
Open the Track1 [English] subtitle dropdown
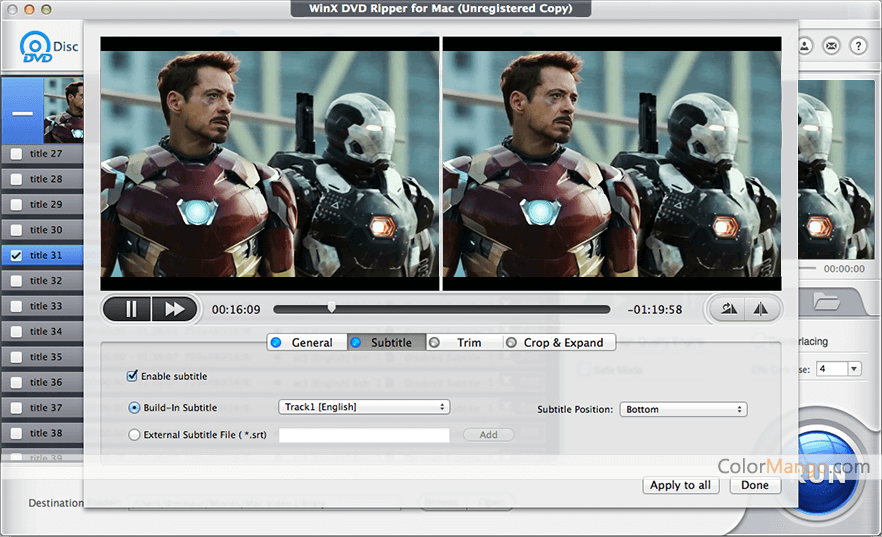click(x=363, y=407)
